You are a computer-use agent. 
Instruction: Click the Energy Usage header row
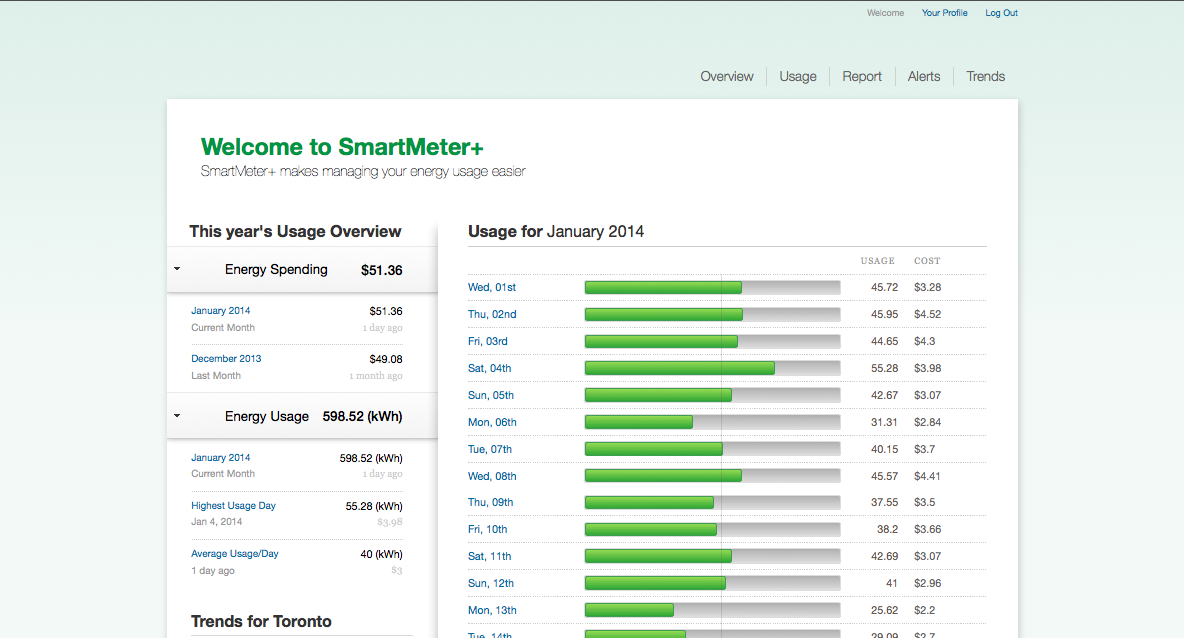pos(302,416)
